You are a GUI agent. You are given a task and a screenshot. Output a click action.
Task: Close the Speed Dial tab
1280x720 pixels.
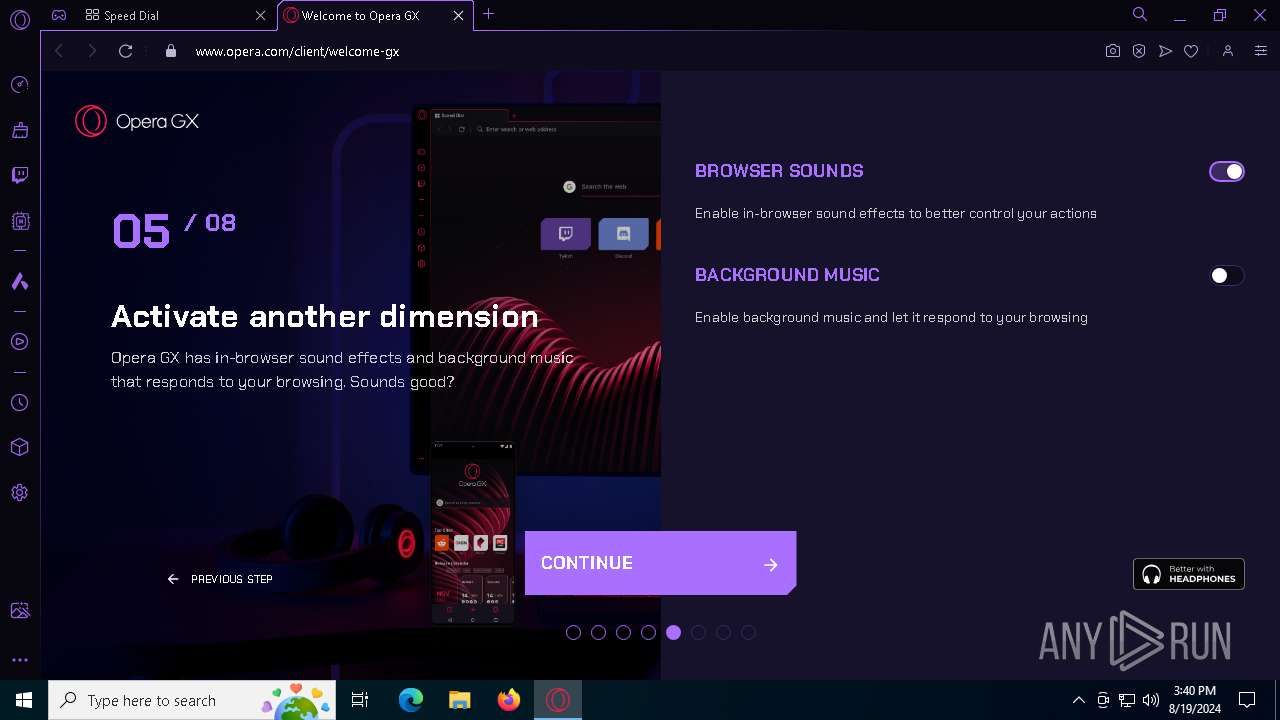point(260,16)
